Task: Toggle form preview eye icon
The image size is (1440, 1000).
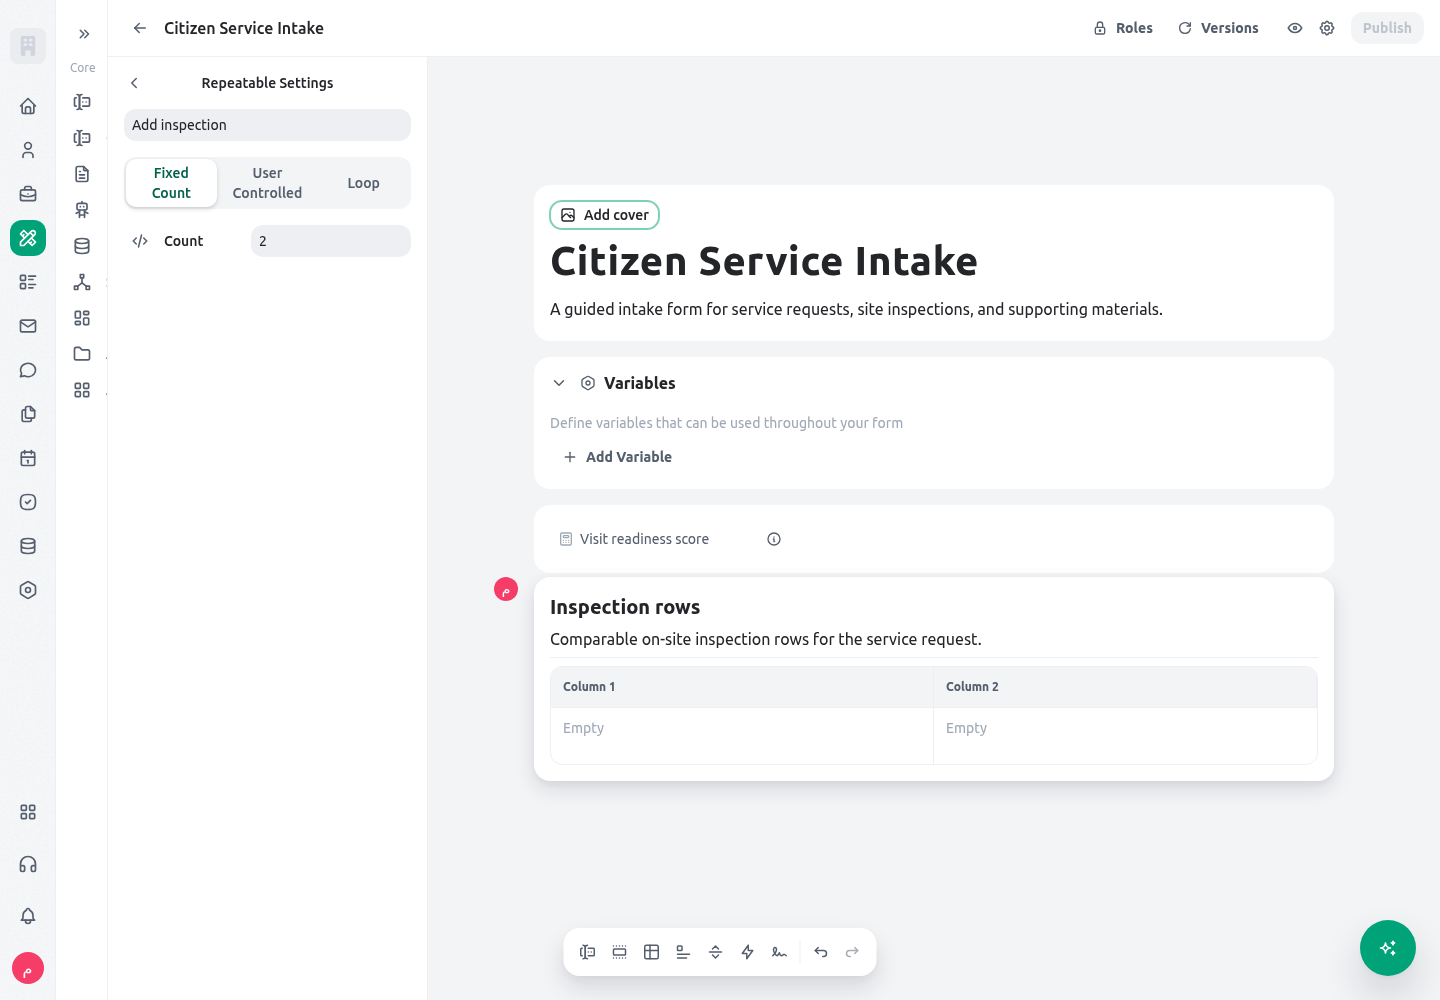Action: (x=1295, y=28)
